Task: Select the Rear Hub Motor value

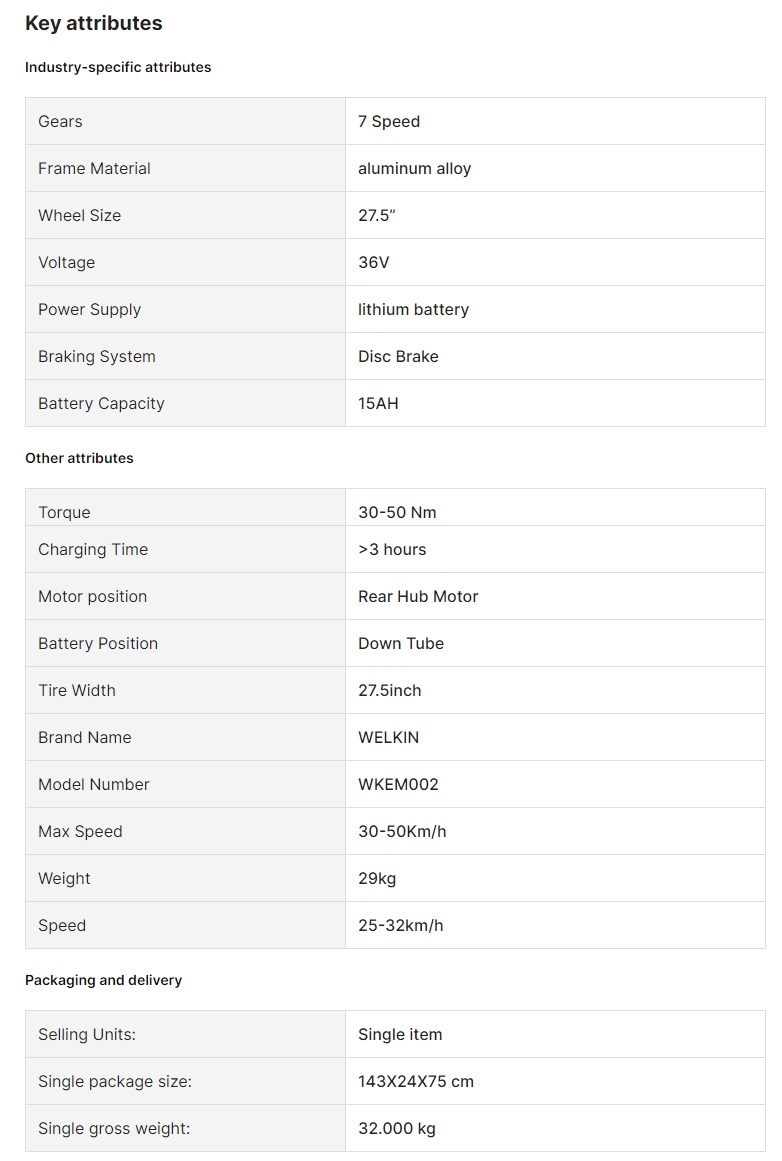Action: tap(418, 596)
